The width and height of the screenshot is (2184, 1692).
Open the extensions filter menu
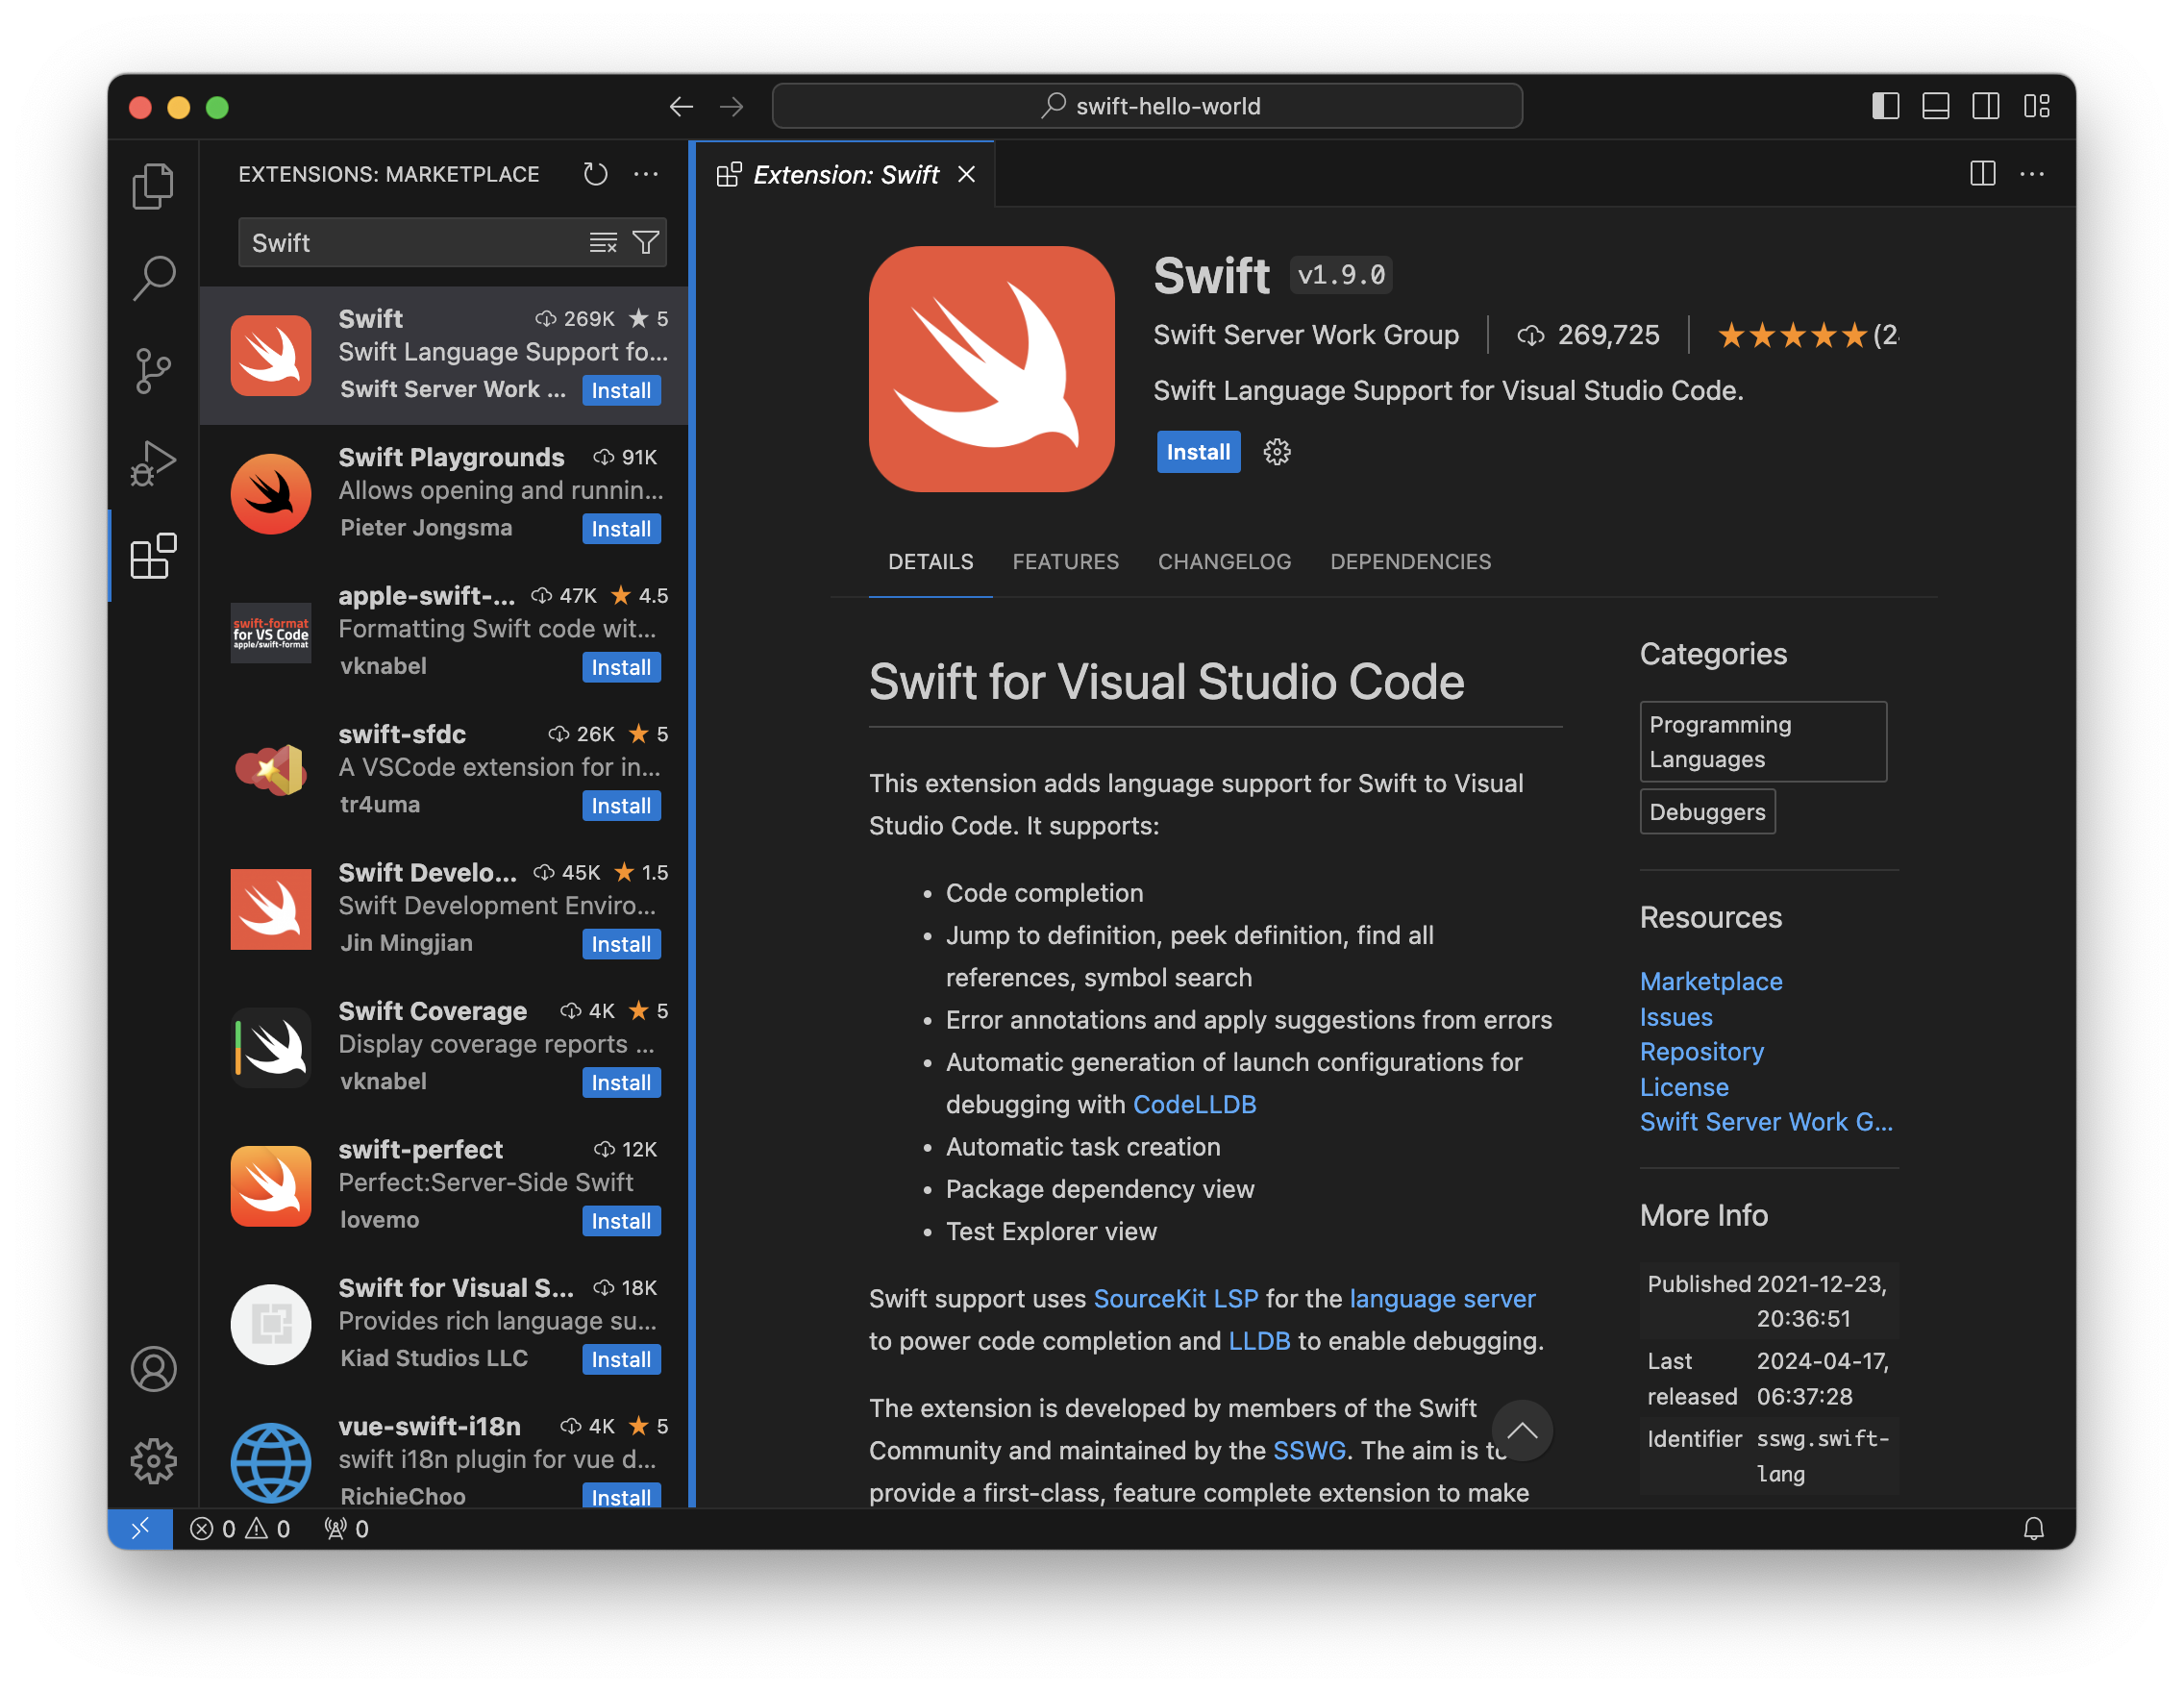(646, 243)
